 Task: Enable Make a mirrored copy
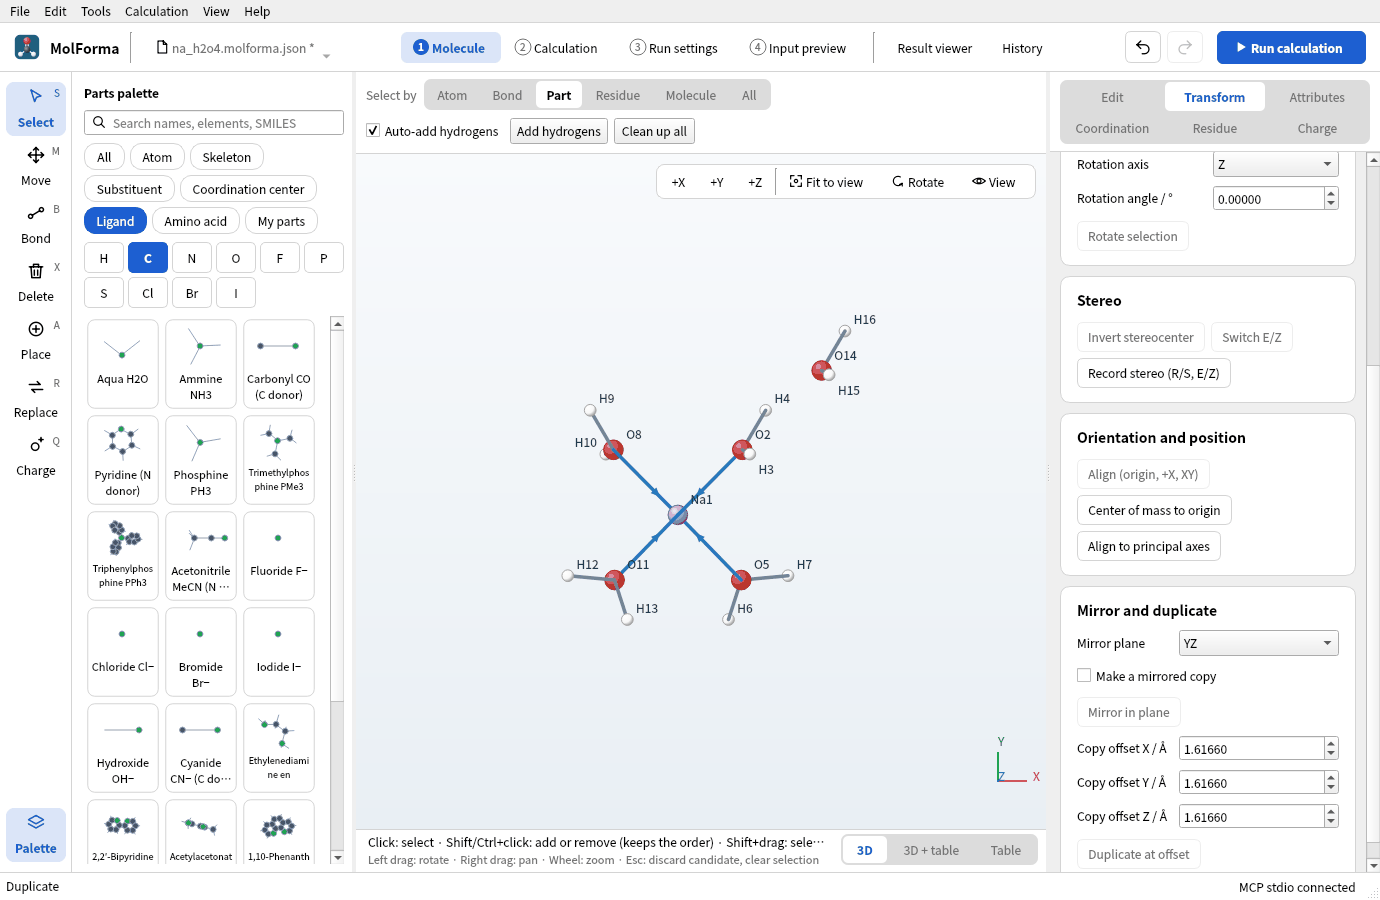[x=1084, y=676]
